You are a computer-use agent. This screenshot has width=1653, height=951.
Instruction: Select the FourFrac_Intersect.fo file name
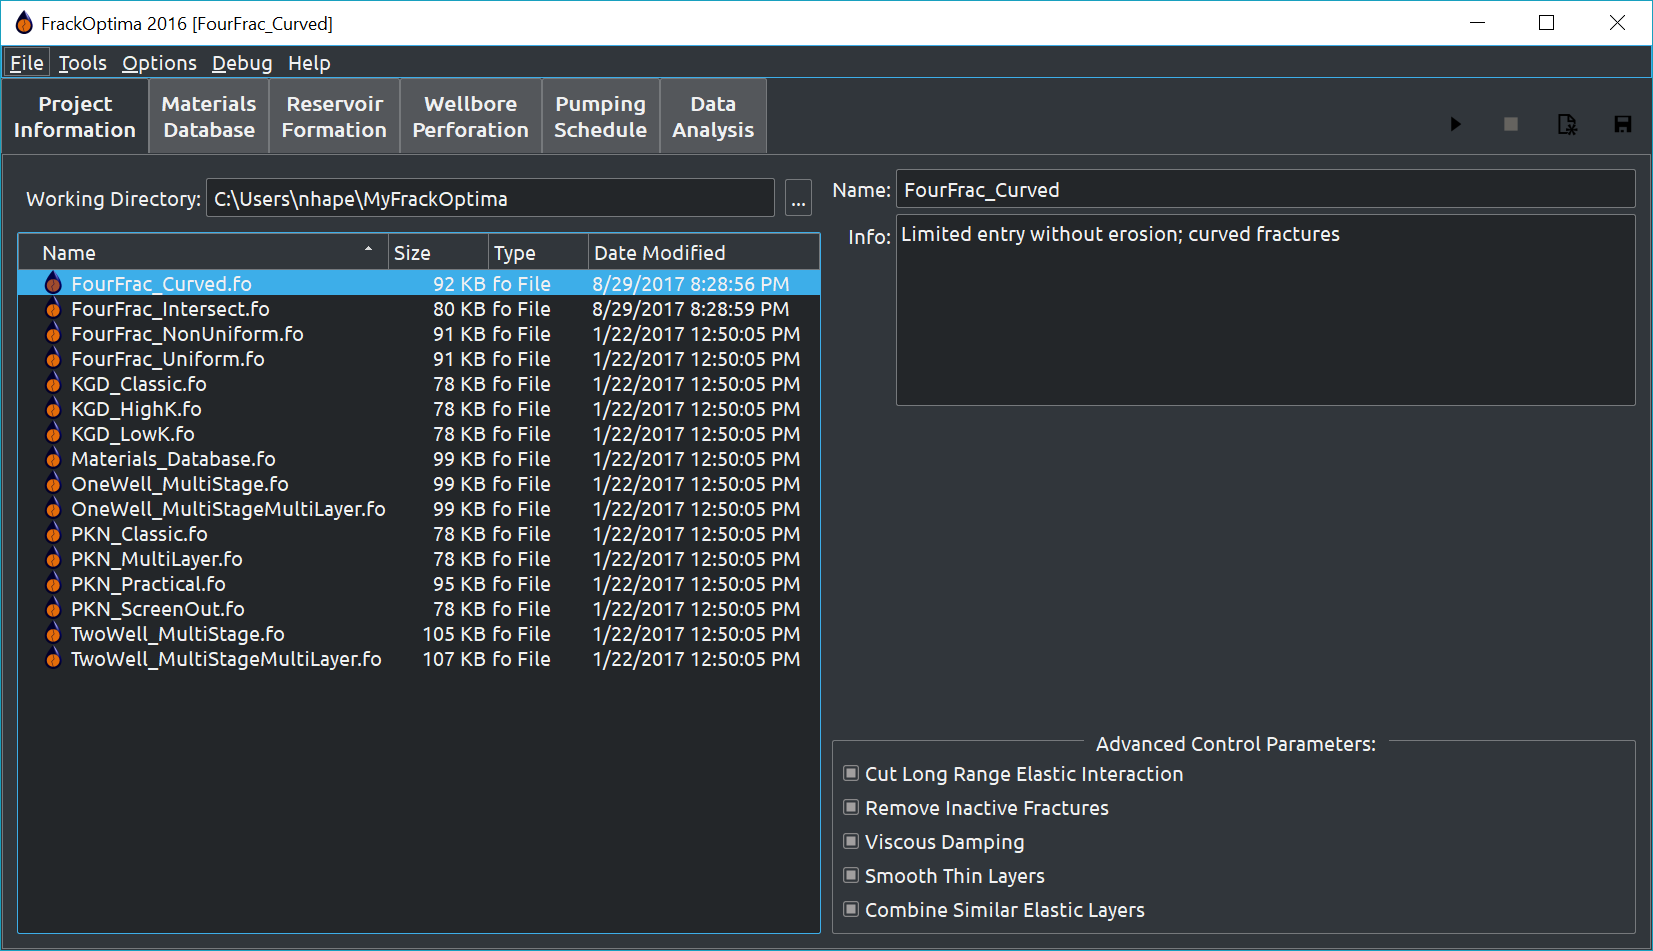tap(170, 309)
